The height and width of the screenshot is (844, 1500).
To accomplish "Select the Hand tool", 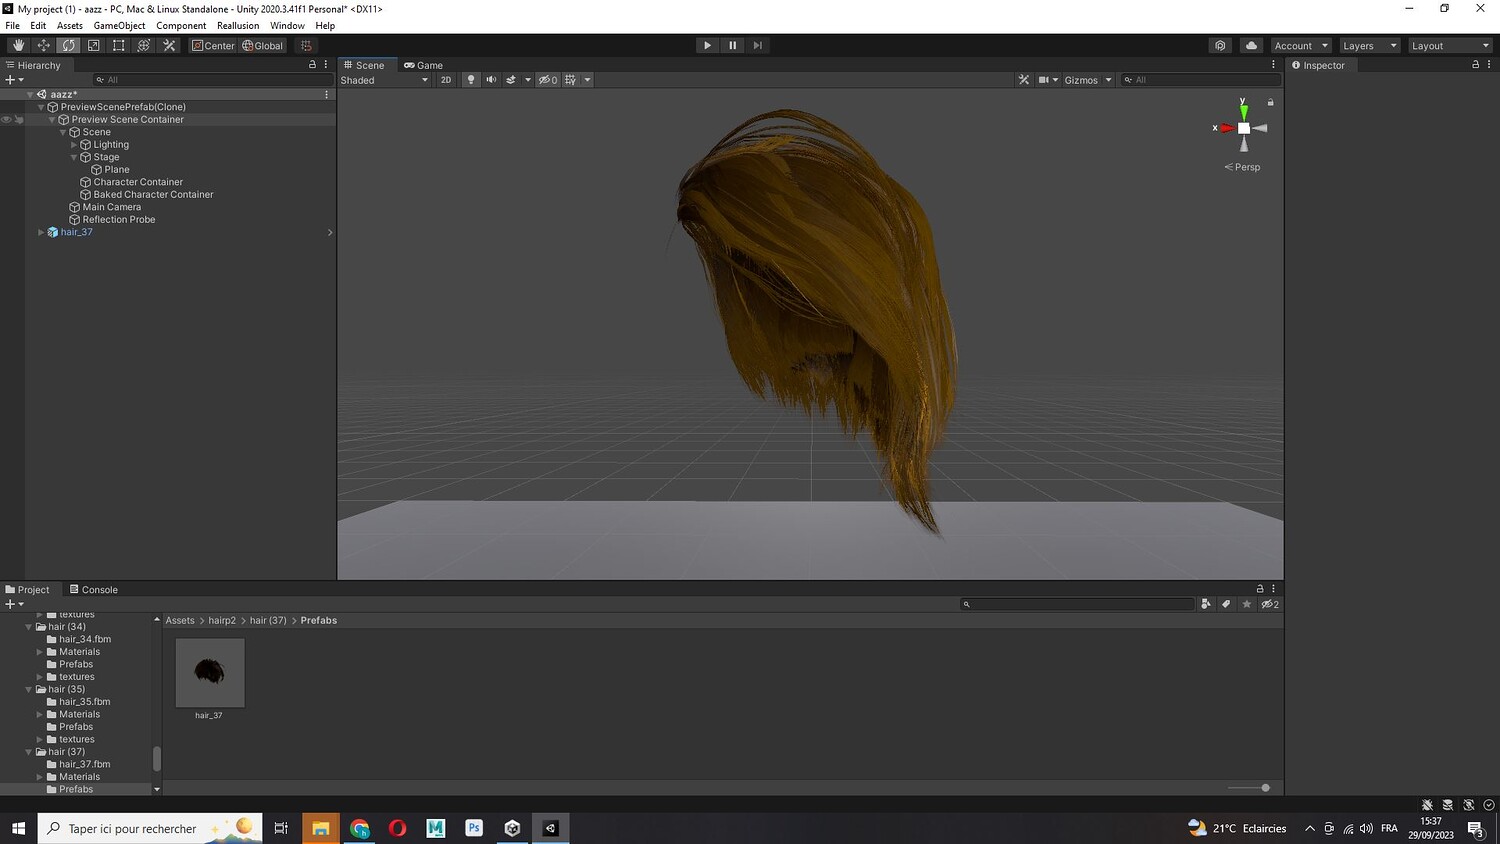I will (18, 45).
